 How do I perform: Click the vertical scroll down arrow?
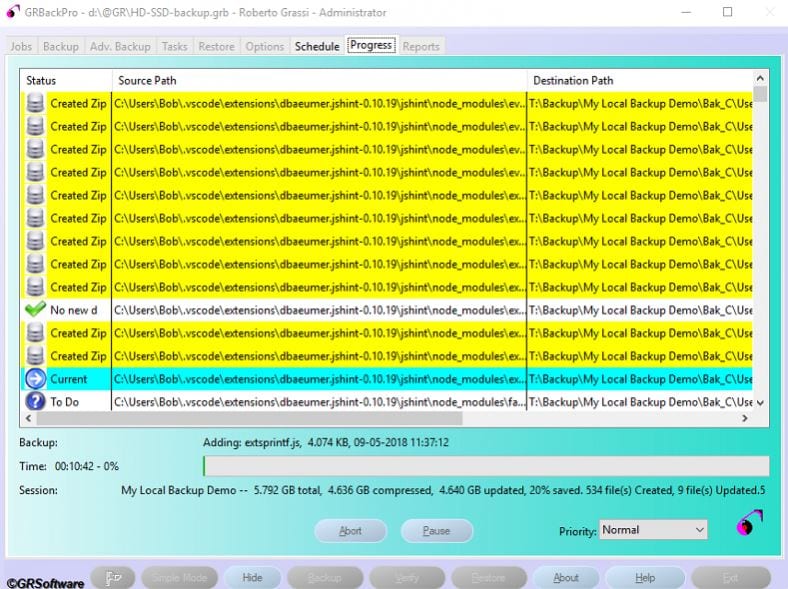pos(760,403)
